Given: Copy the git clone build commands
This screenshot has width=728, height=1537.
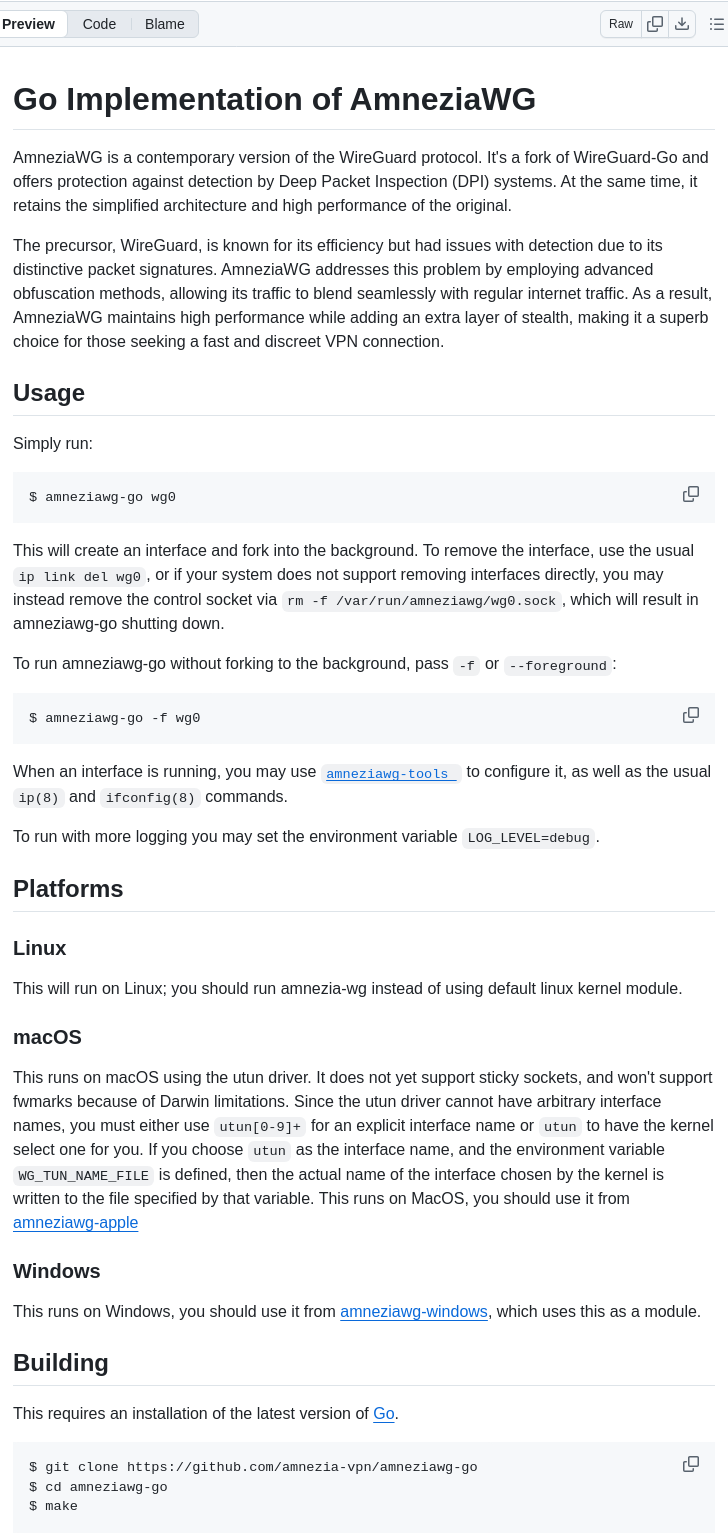Looking at the screenshot, I should (691, 1464).
